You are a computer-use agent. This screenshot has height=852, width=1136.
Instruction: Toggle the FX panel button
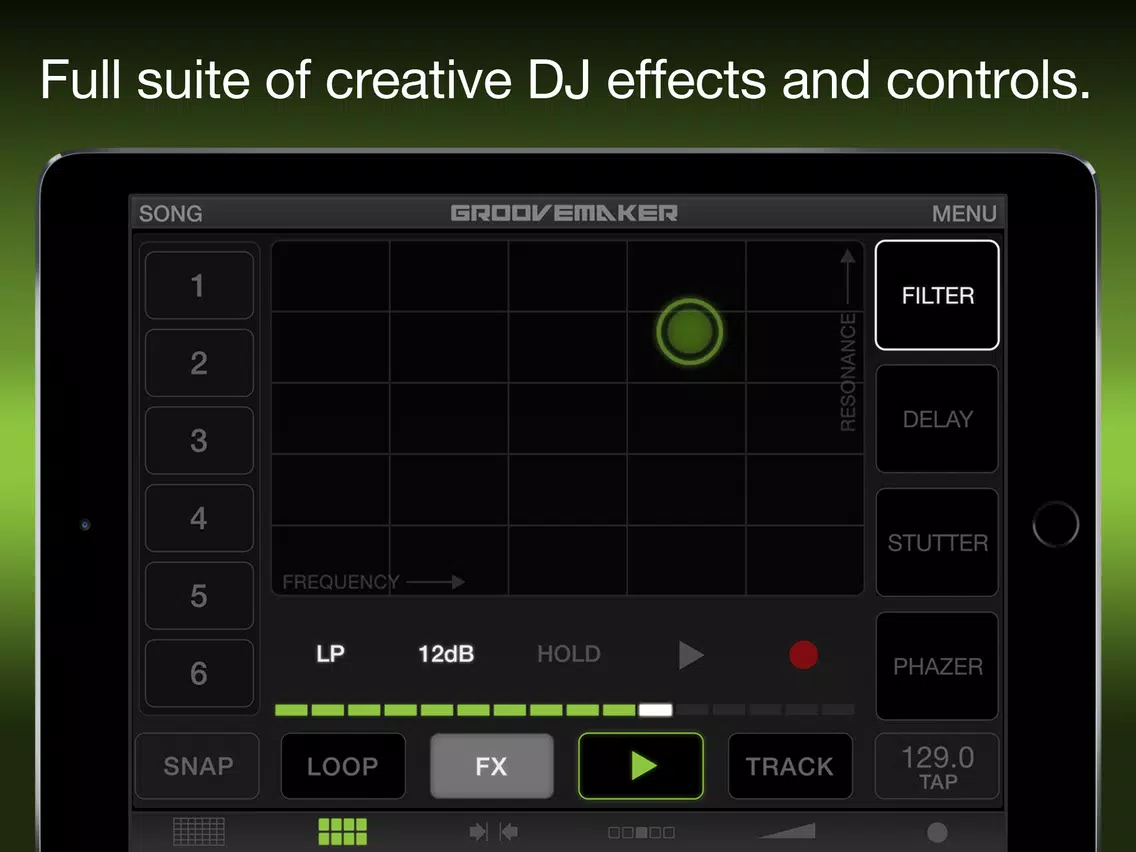pyautogui.click(x=492, y=767)
